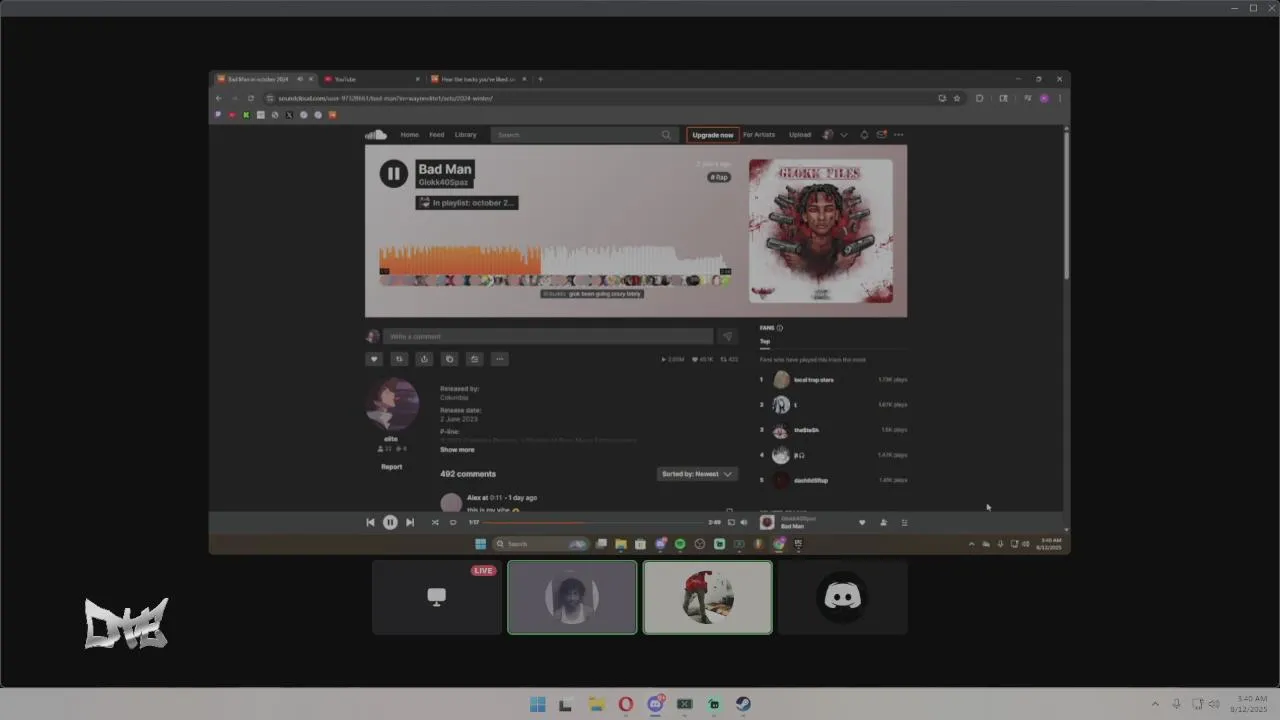Click the copy link icon under the comment box
Image resolution: width=1280 pixels, height=720 pixels.
pos(449,359)
